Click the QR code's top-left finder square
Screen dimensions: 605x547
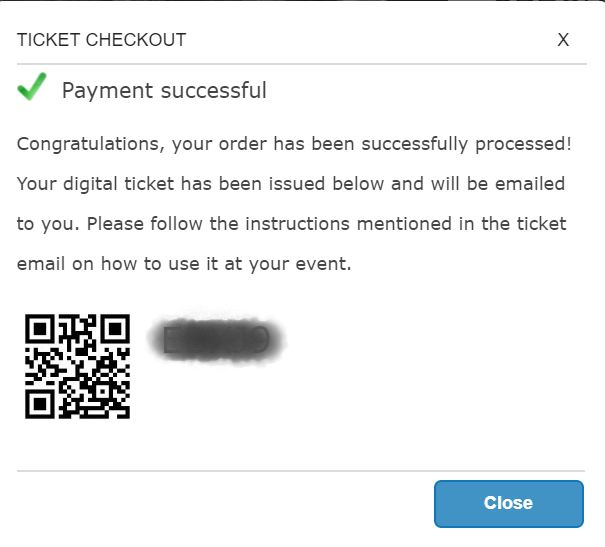coord(39,329)
